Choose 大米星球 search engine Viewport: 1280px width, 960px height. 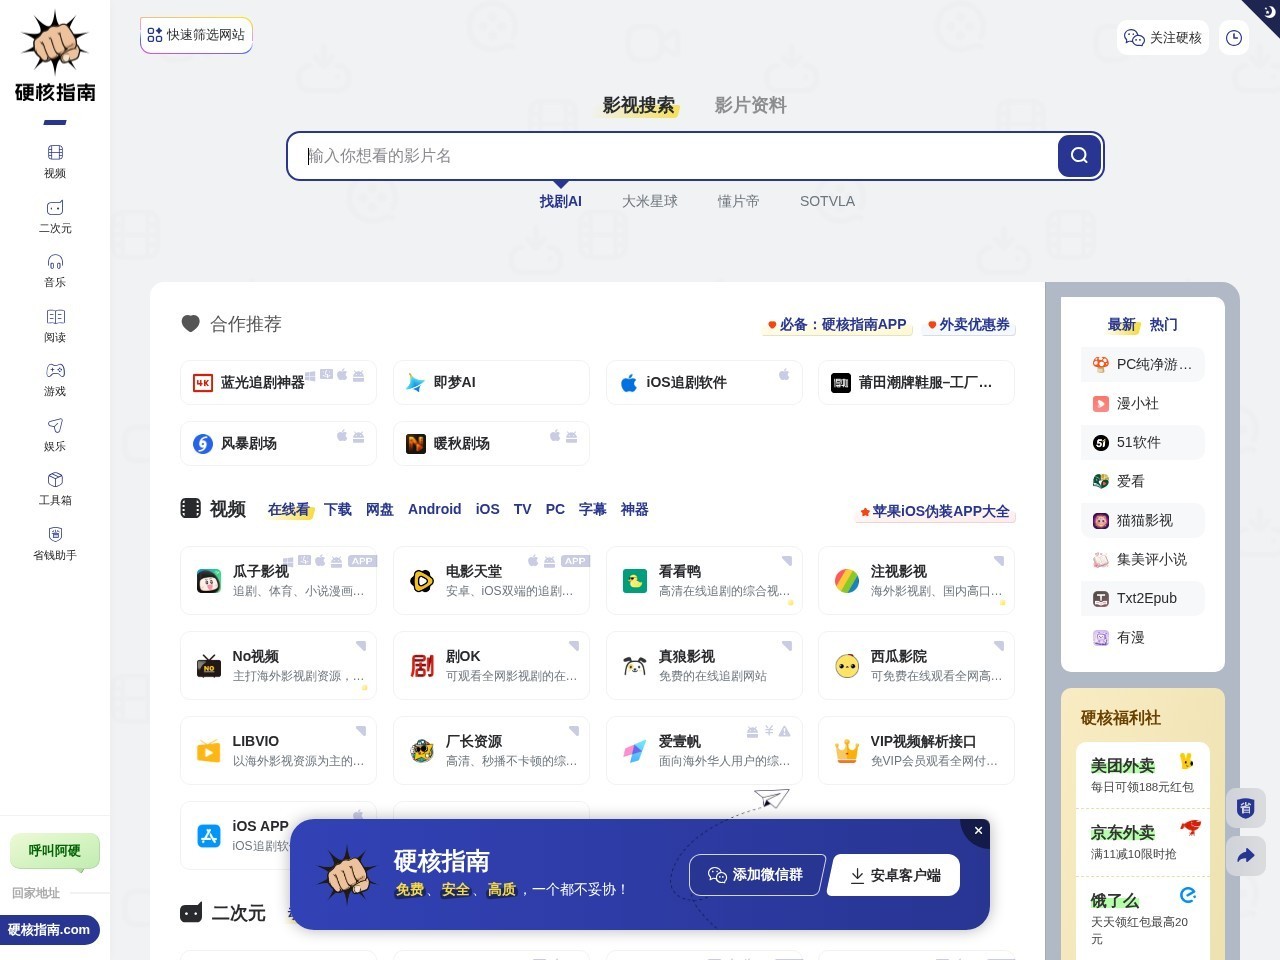point(650,201)
